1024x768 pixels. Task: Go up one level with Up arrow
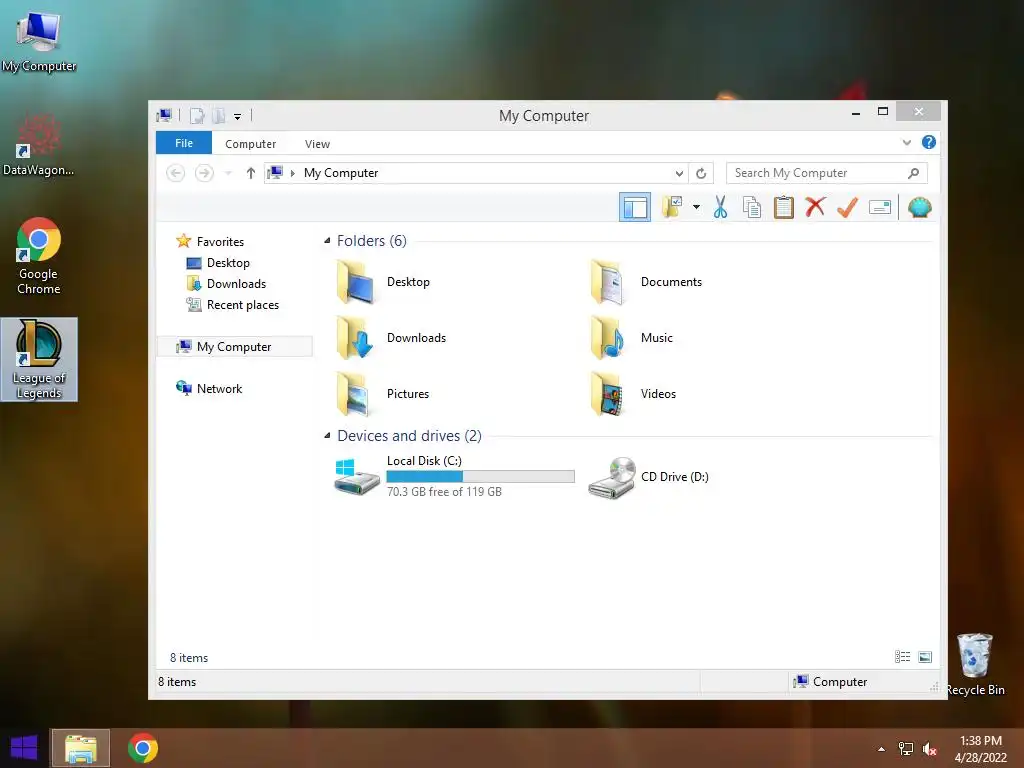click(x=250, y=173)
